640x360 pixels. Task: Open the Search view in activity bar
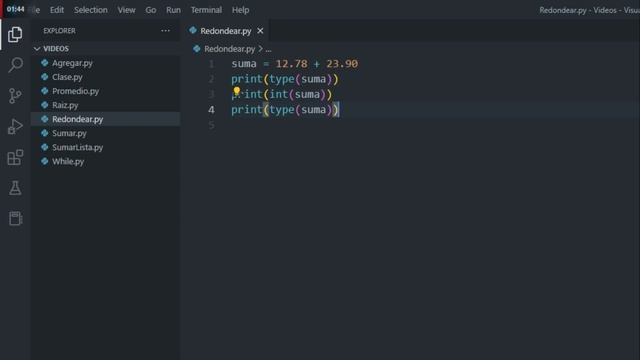coord(15,64)
